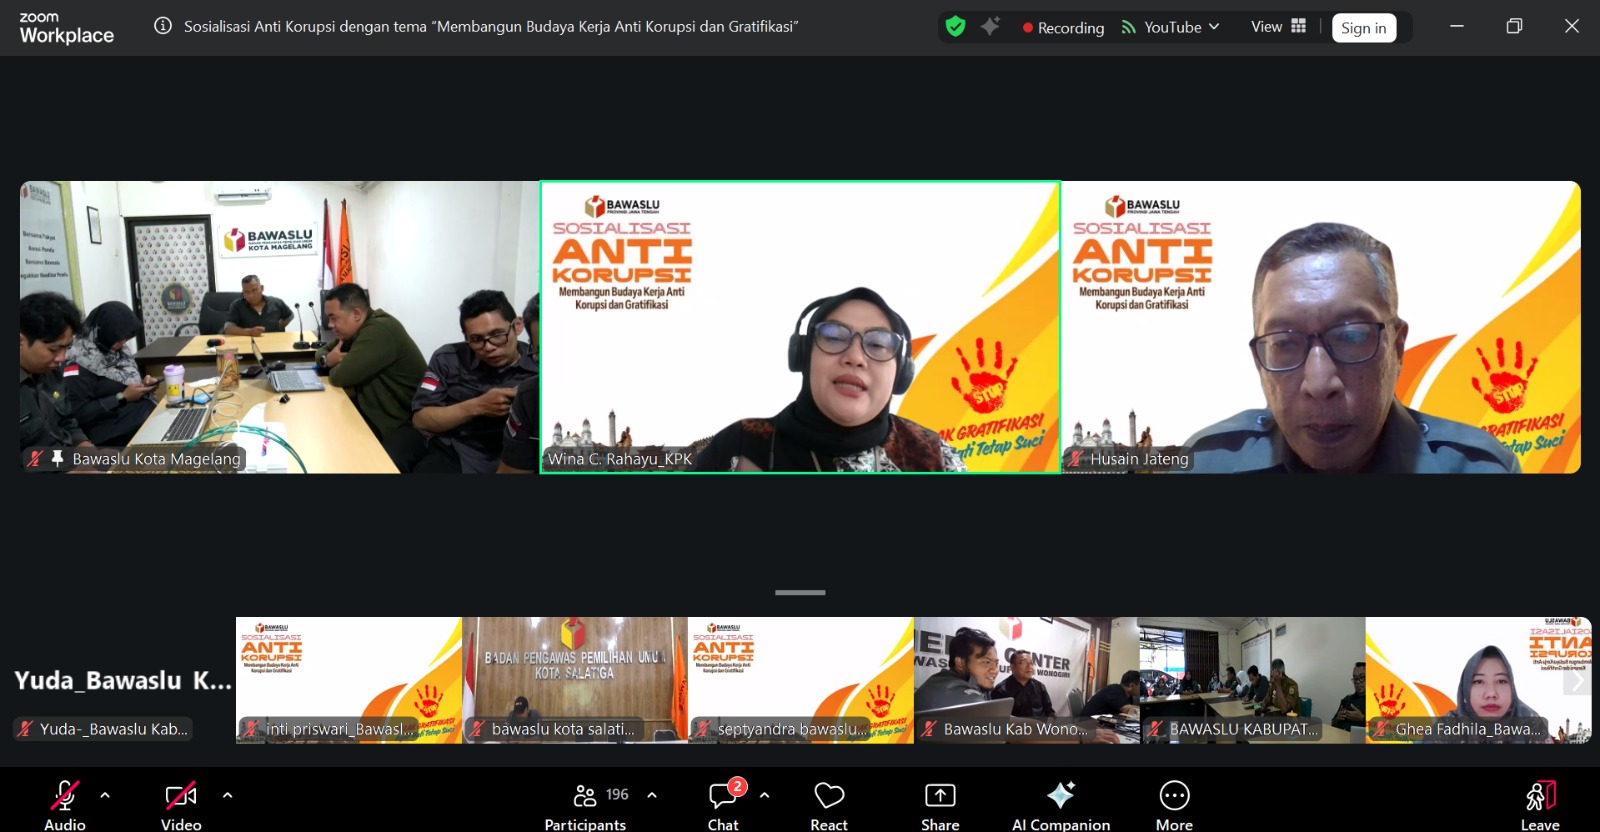This screenshot has width=1600, height=832.
Task: Click AI sparkle icon in top bar
Action: 990,27
